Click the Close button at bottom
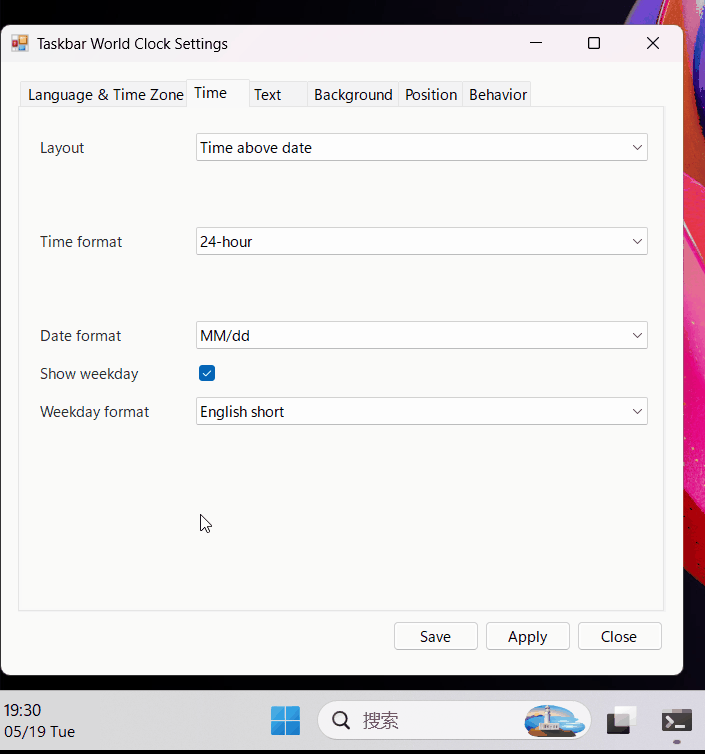This screenshot has width=705, height=754. tap(619, 636)
